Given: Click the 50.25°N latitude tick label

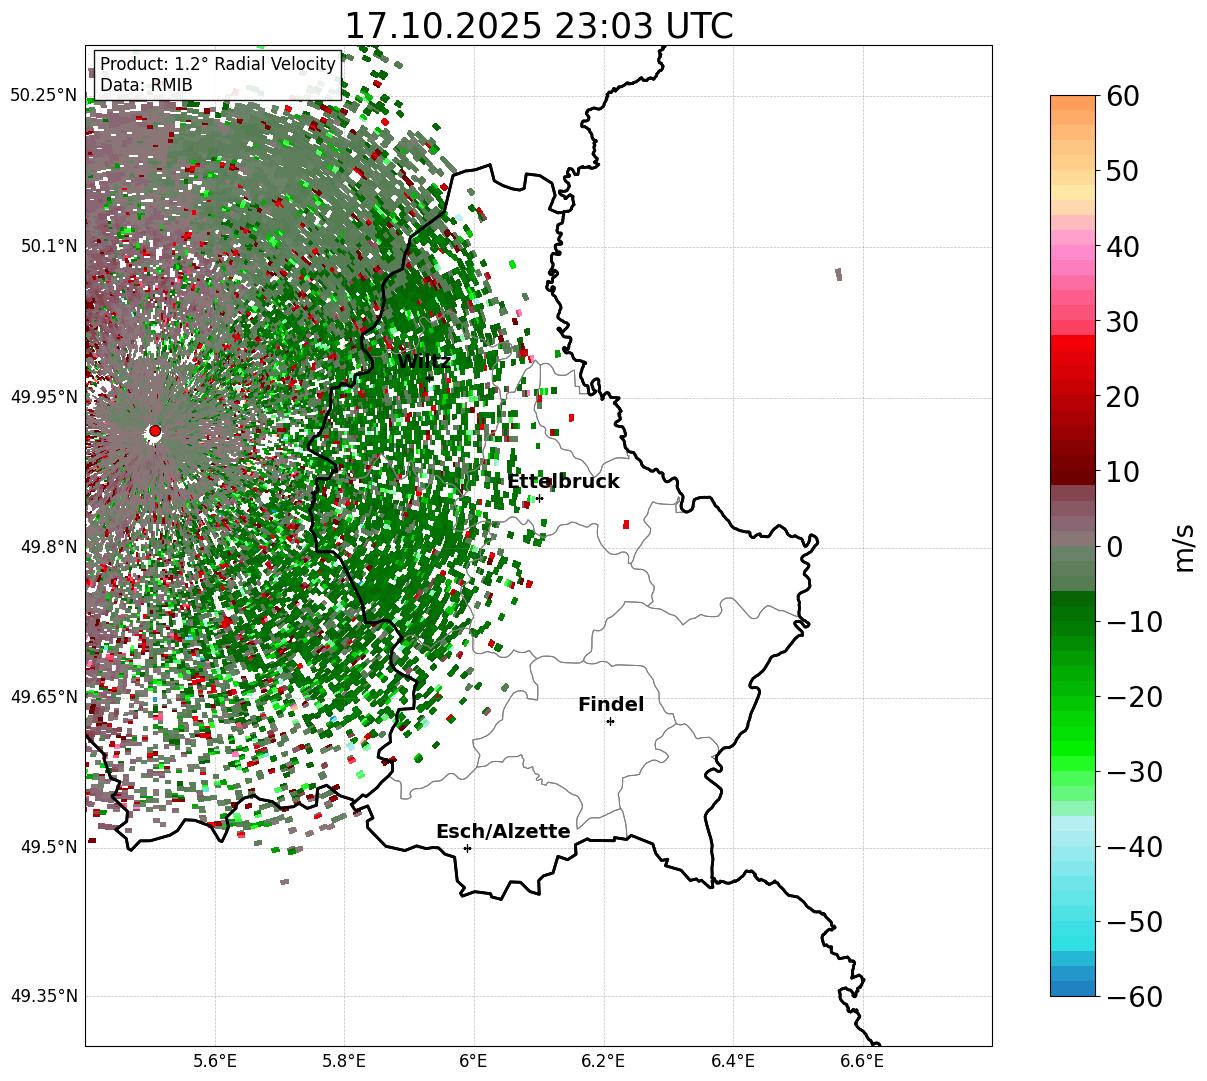Looking at the screenshot, I should coord(43,95).
